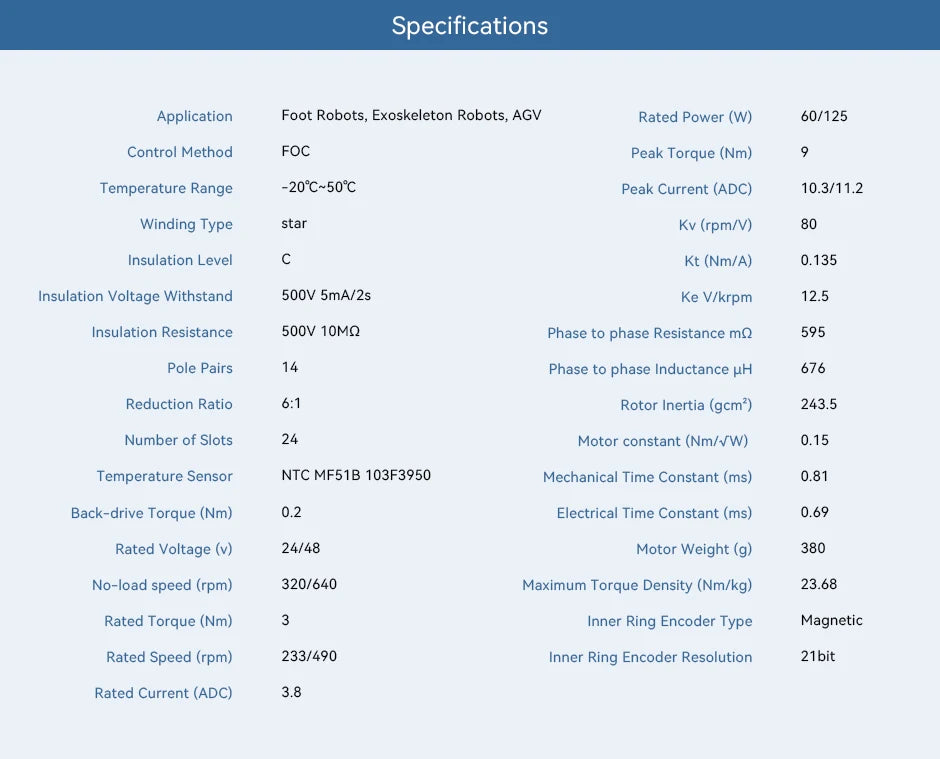Click the Maximum Torque Density value 23.68
Screen dimensions: 940x759
pos(818,584)
